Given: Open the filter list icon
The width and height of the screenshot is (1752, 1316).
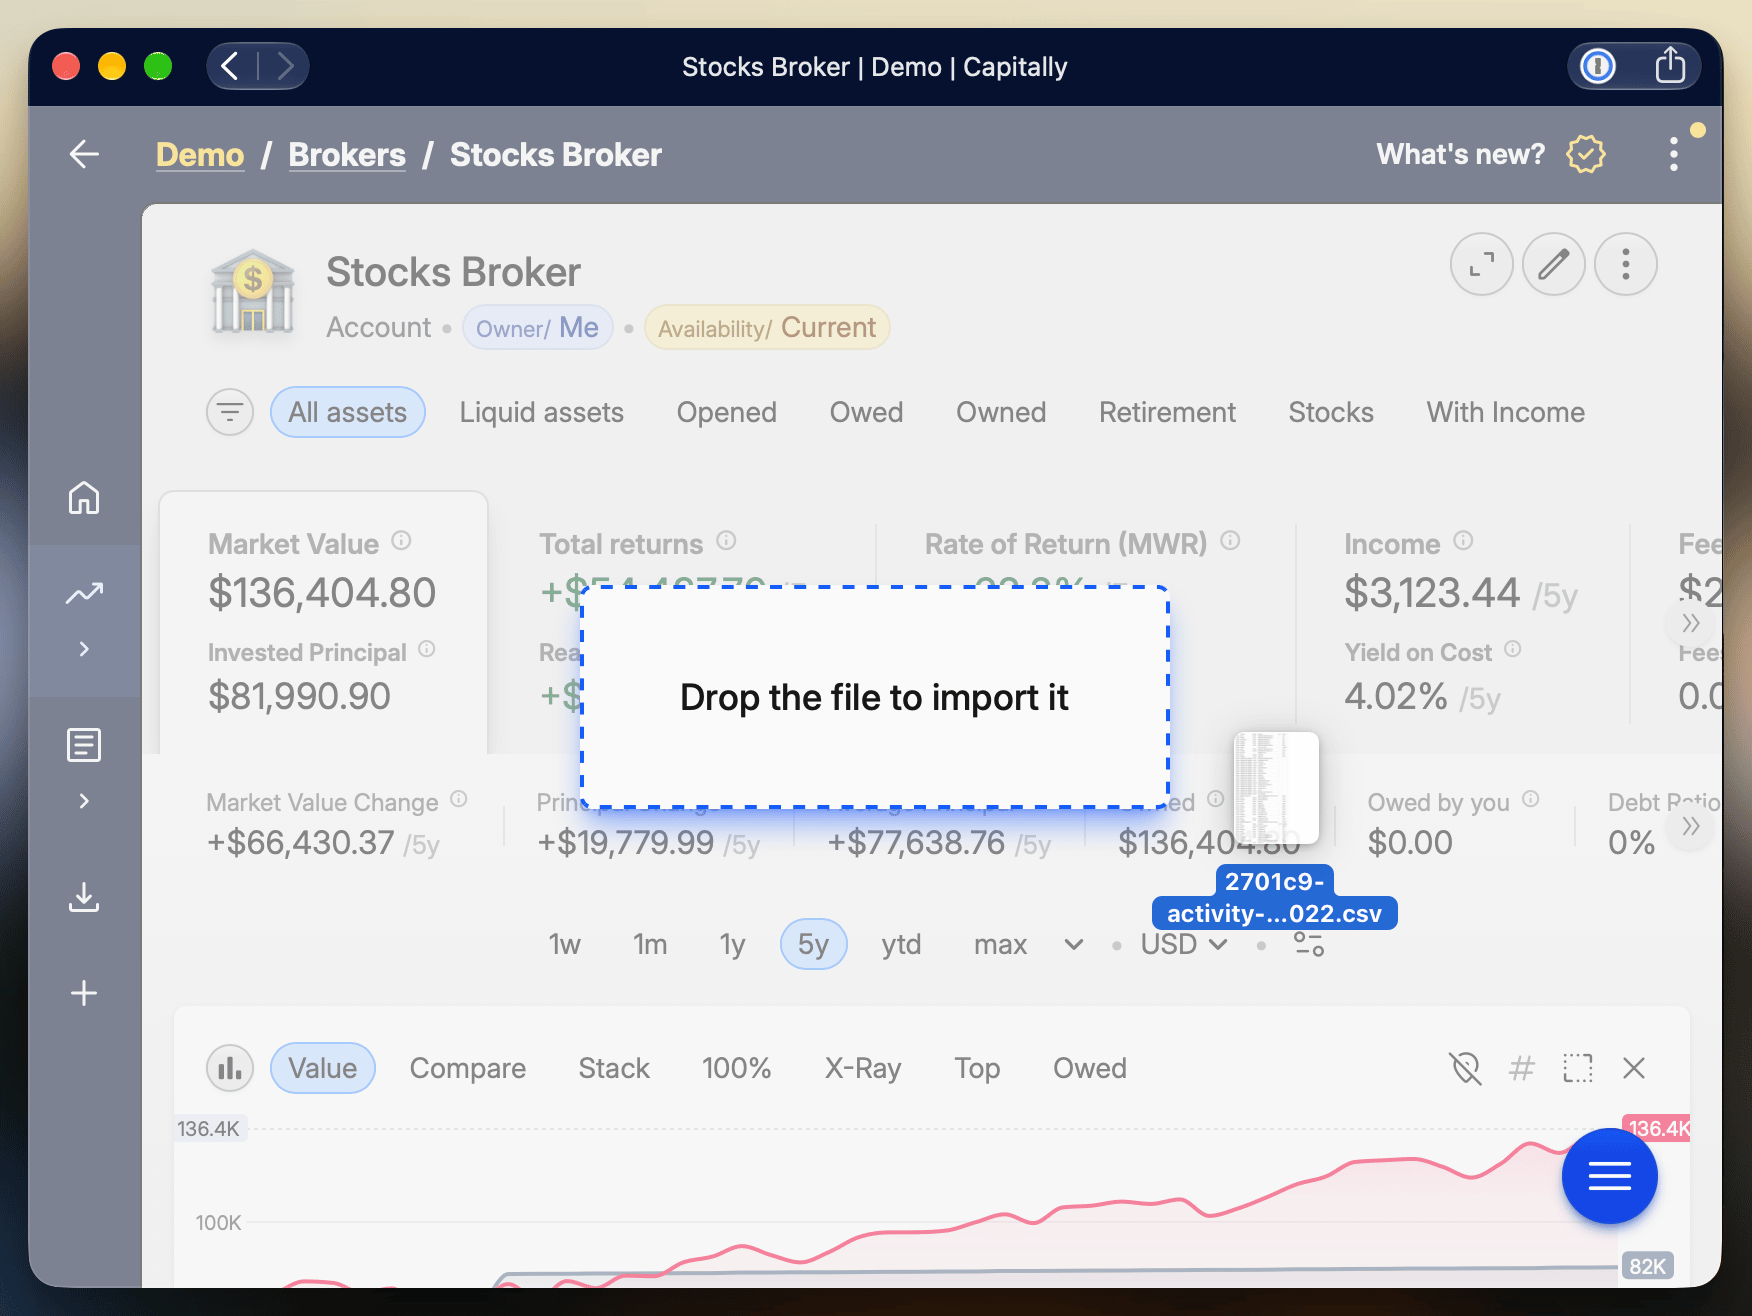Looking at the screenshot, I should 230,412.
